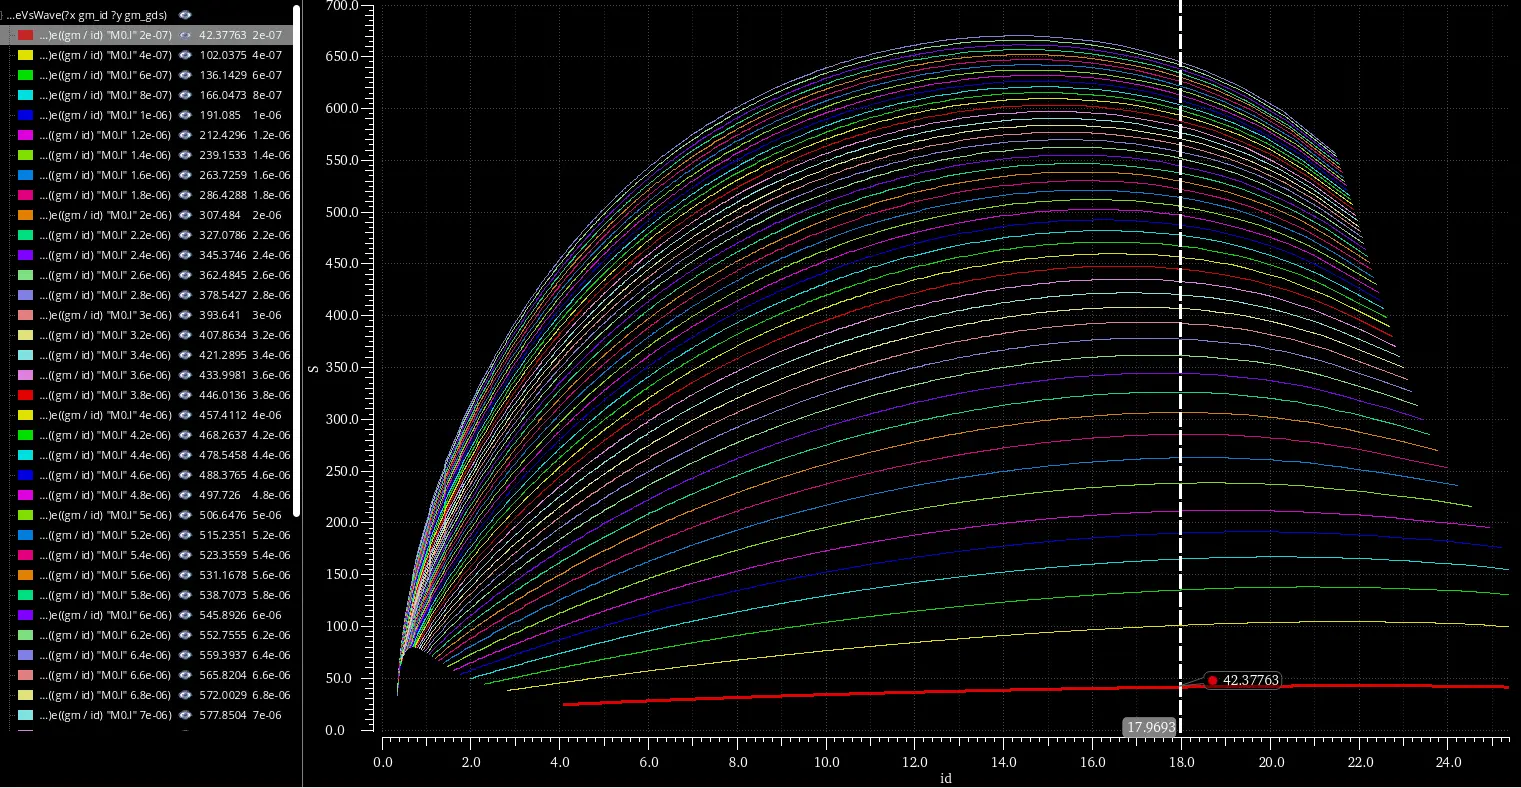
Task: Hide the 1.2e-06 trace via its eye icon
Action: (x=185, y=135)
